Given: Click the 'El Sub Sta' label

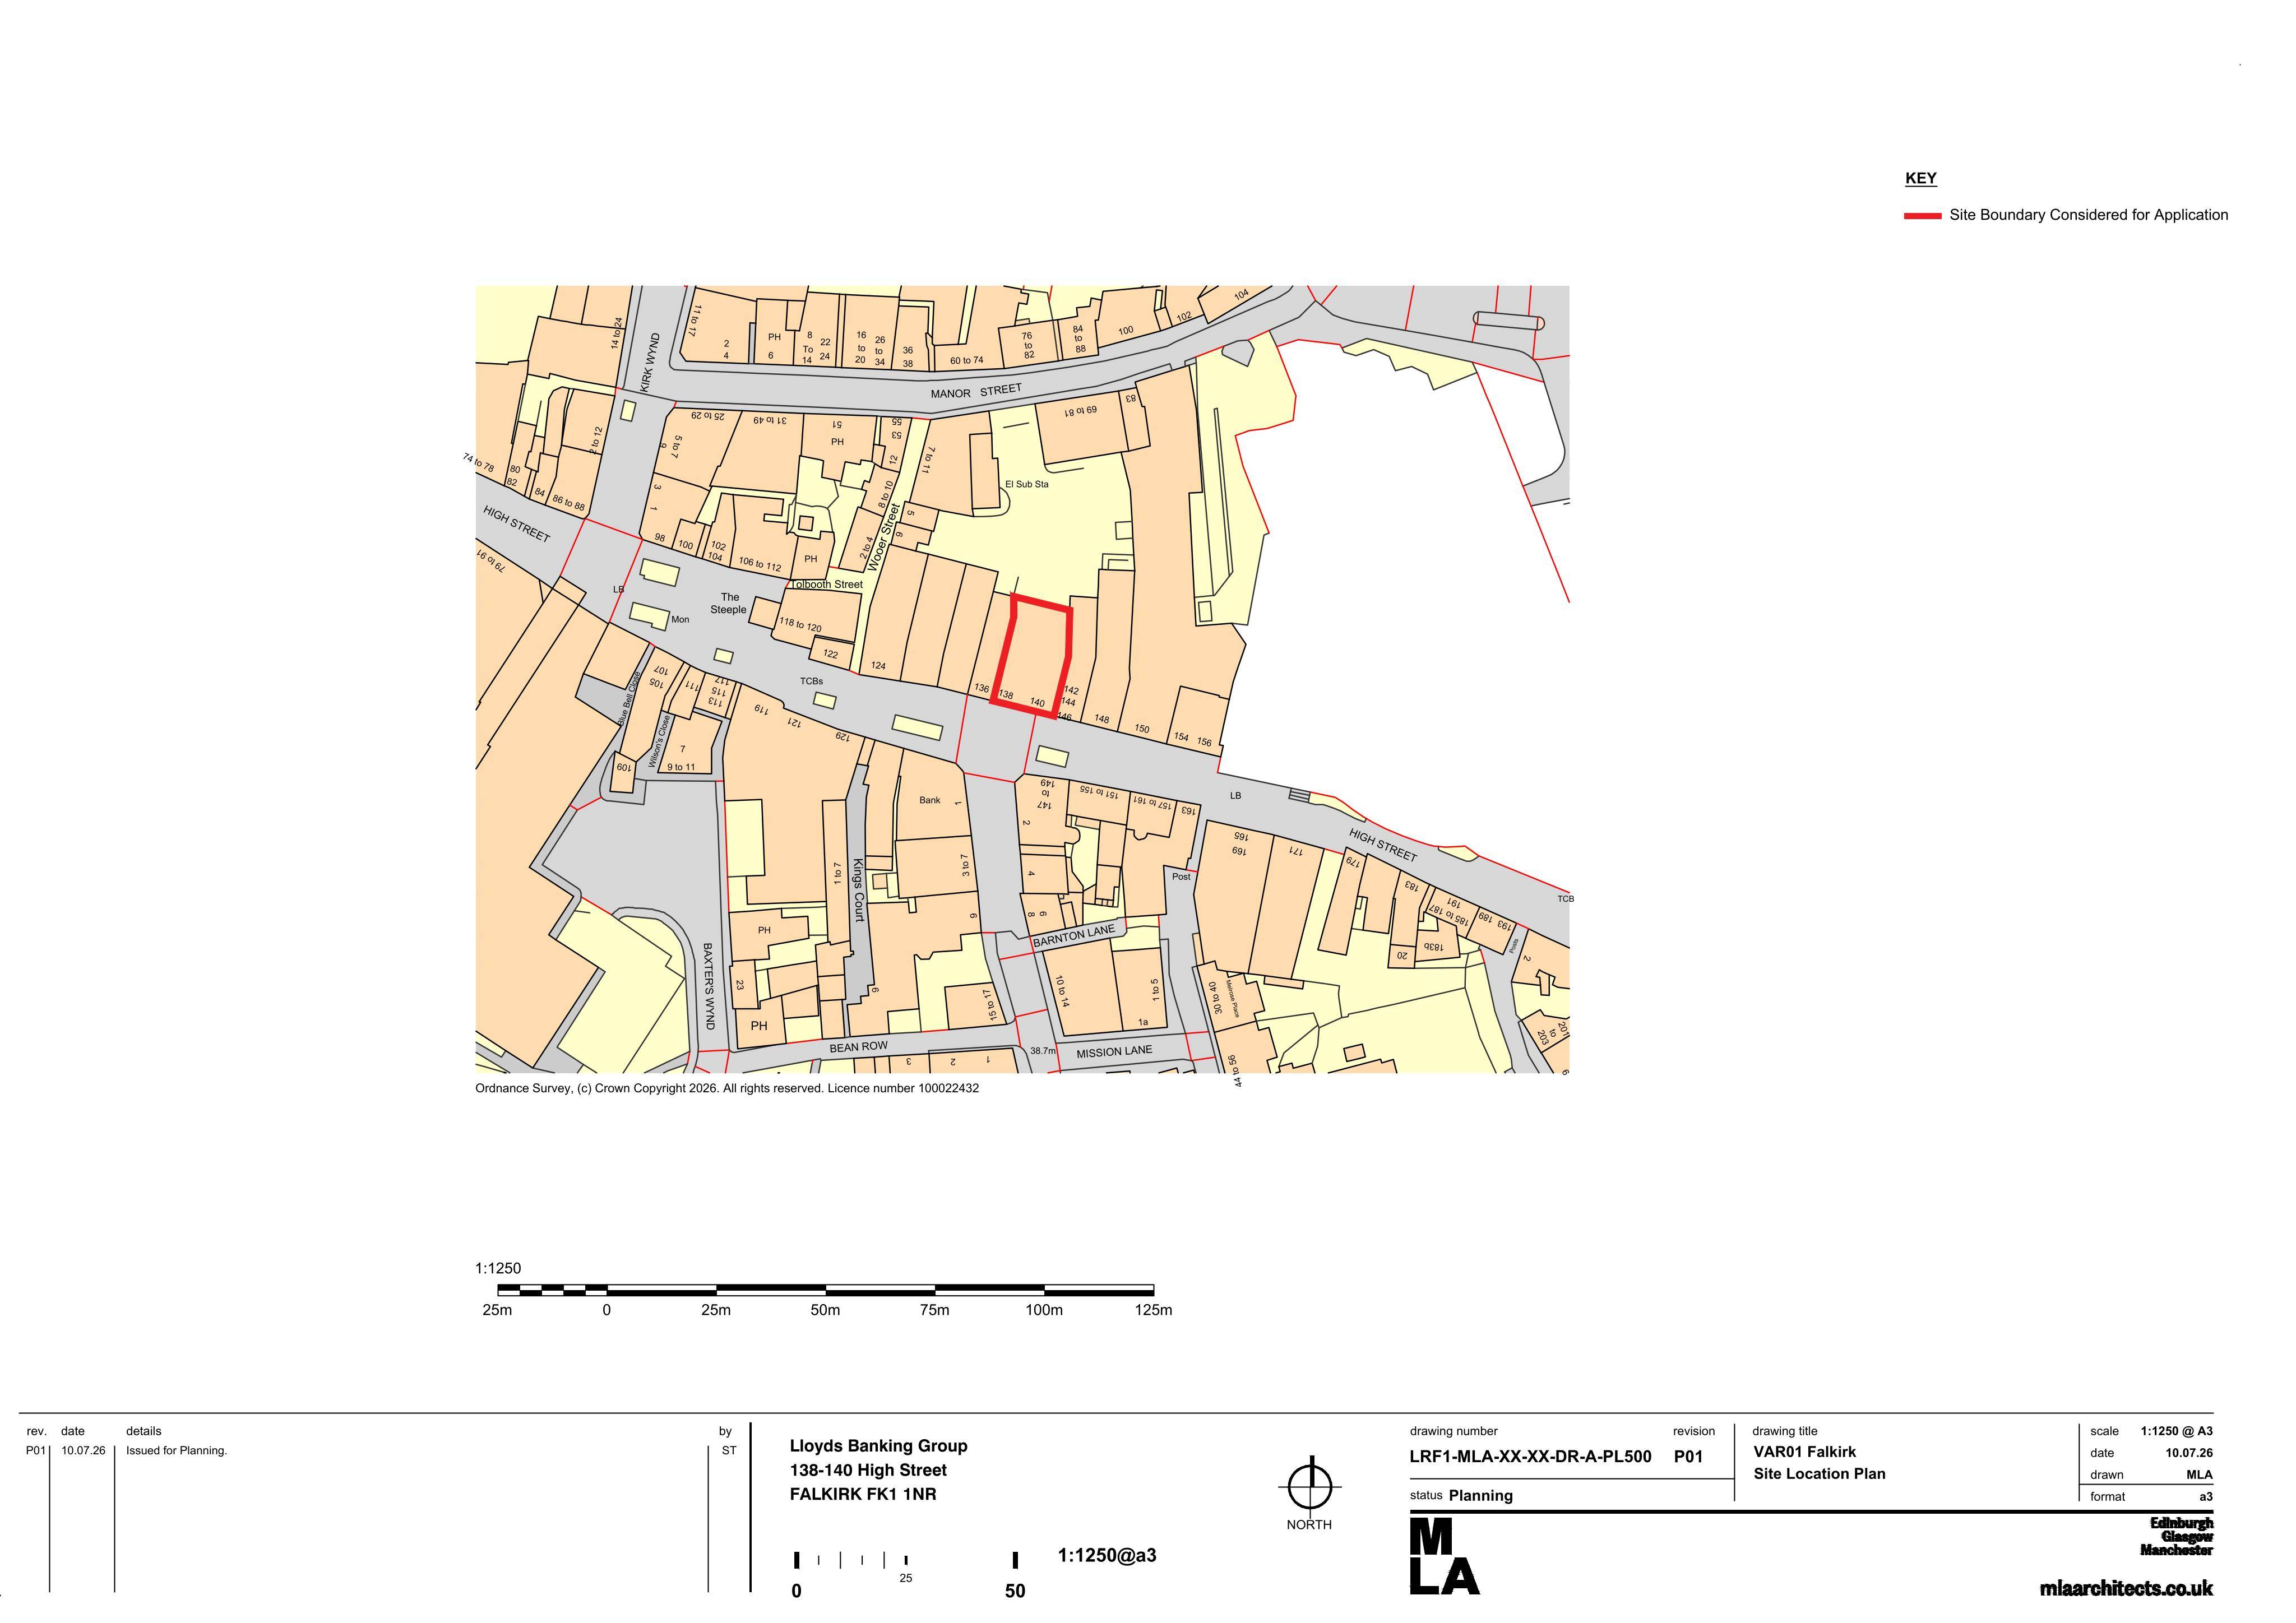Looking at the screenshot, I should pyautogui.click(x=1027, y=484).
